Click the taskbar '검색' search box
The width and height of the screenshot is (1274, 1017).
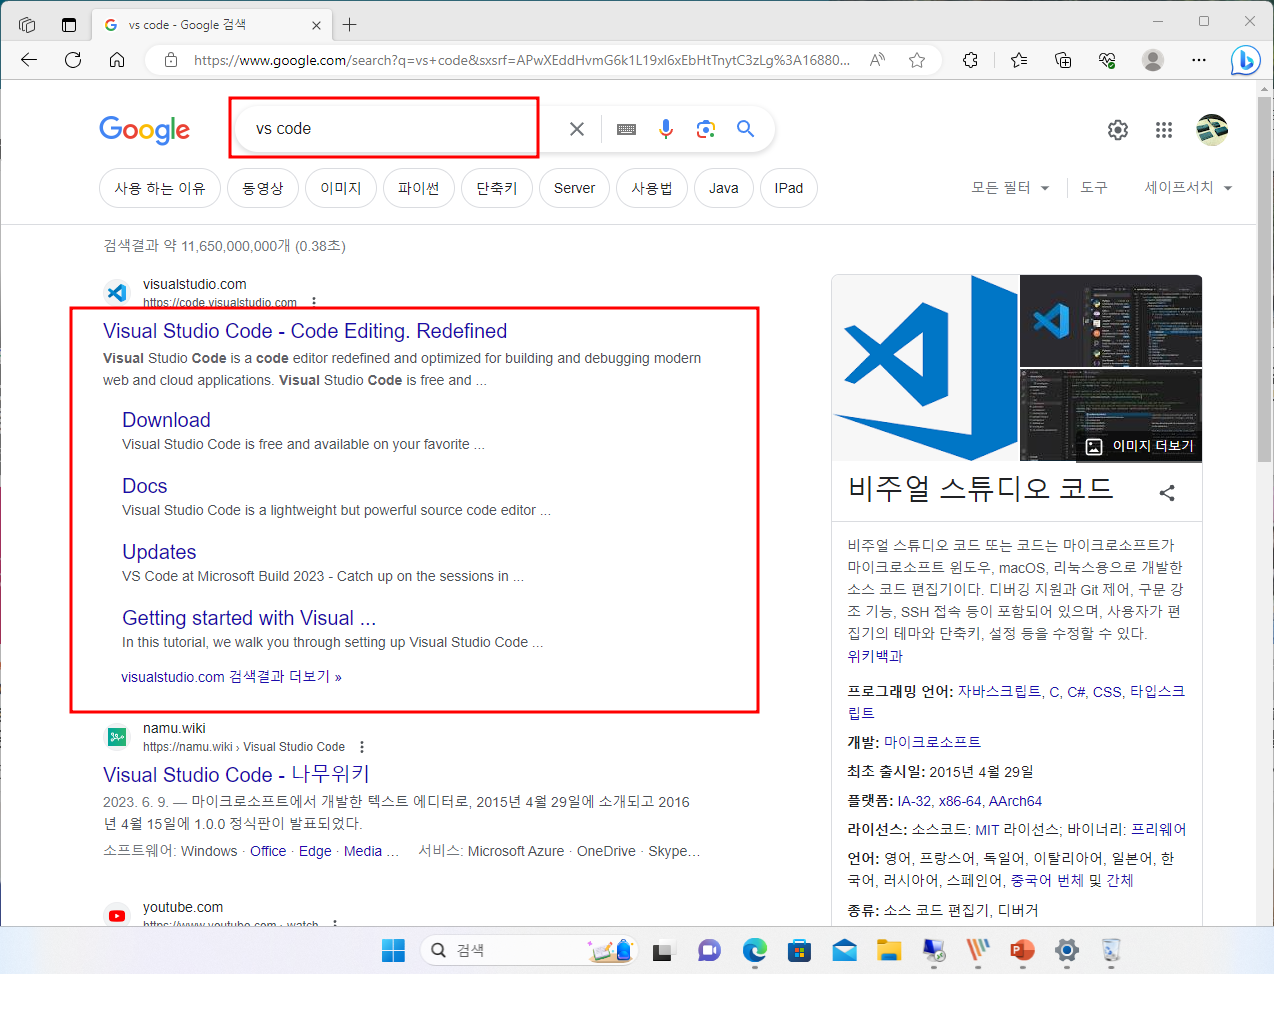coord(530,950)
